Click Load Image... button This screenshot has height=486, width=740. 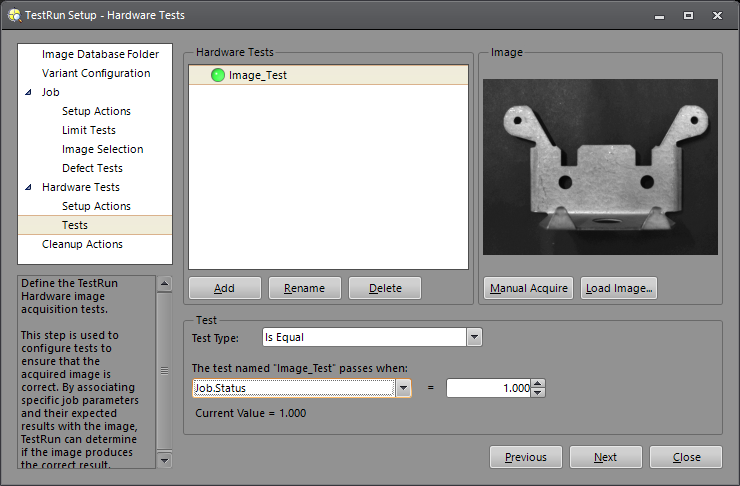coord(619,288)
